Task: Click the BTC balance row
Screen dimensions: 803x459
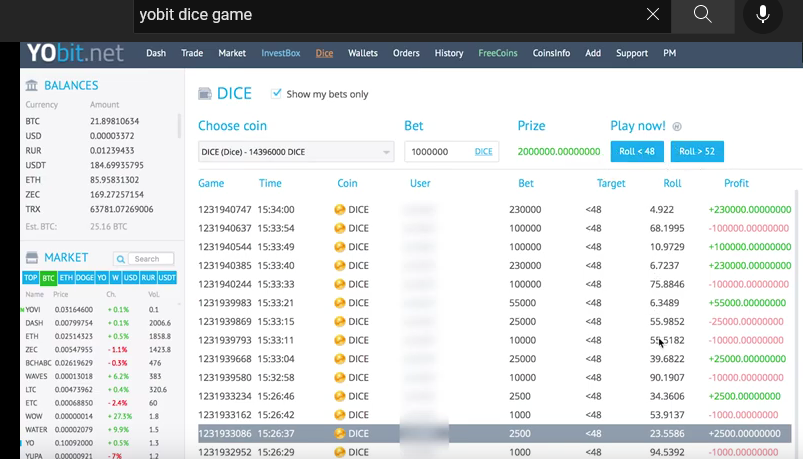Action: (100, 121)
